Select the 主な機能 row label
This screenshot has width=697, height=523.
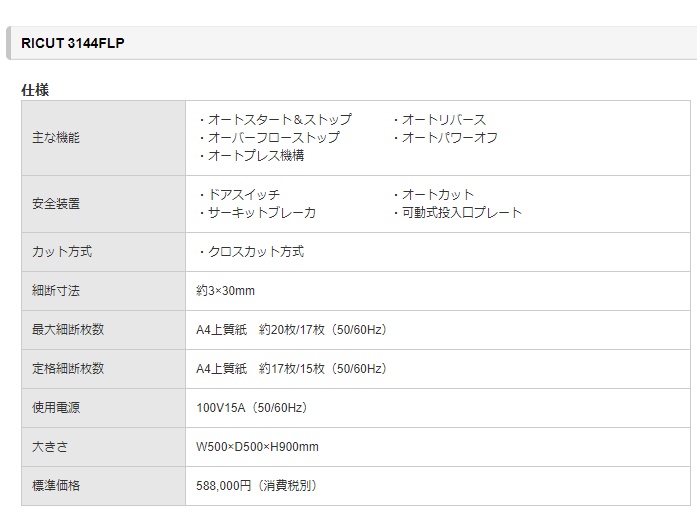coord(56,138)
